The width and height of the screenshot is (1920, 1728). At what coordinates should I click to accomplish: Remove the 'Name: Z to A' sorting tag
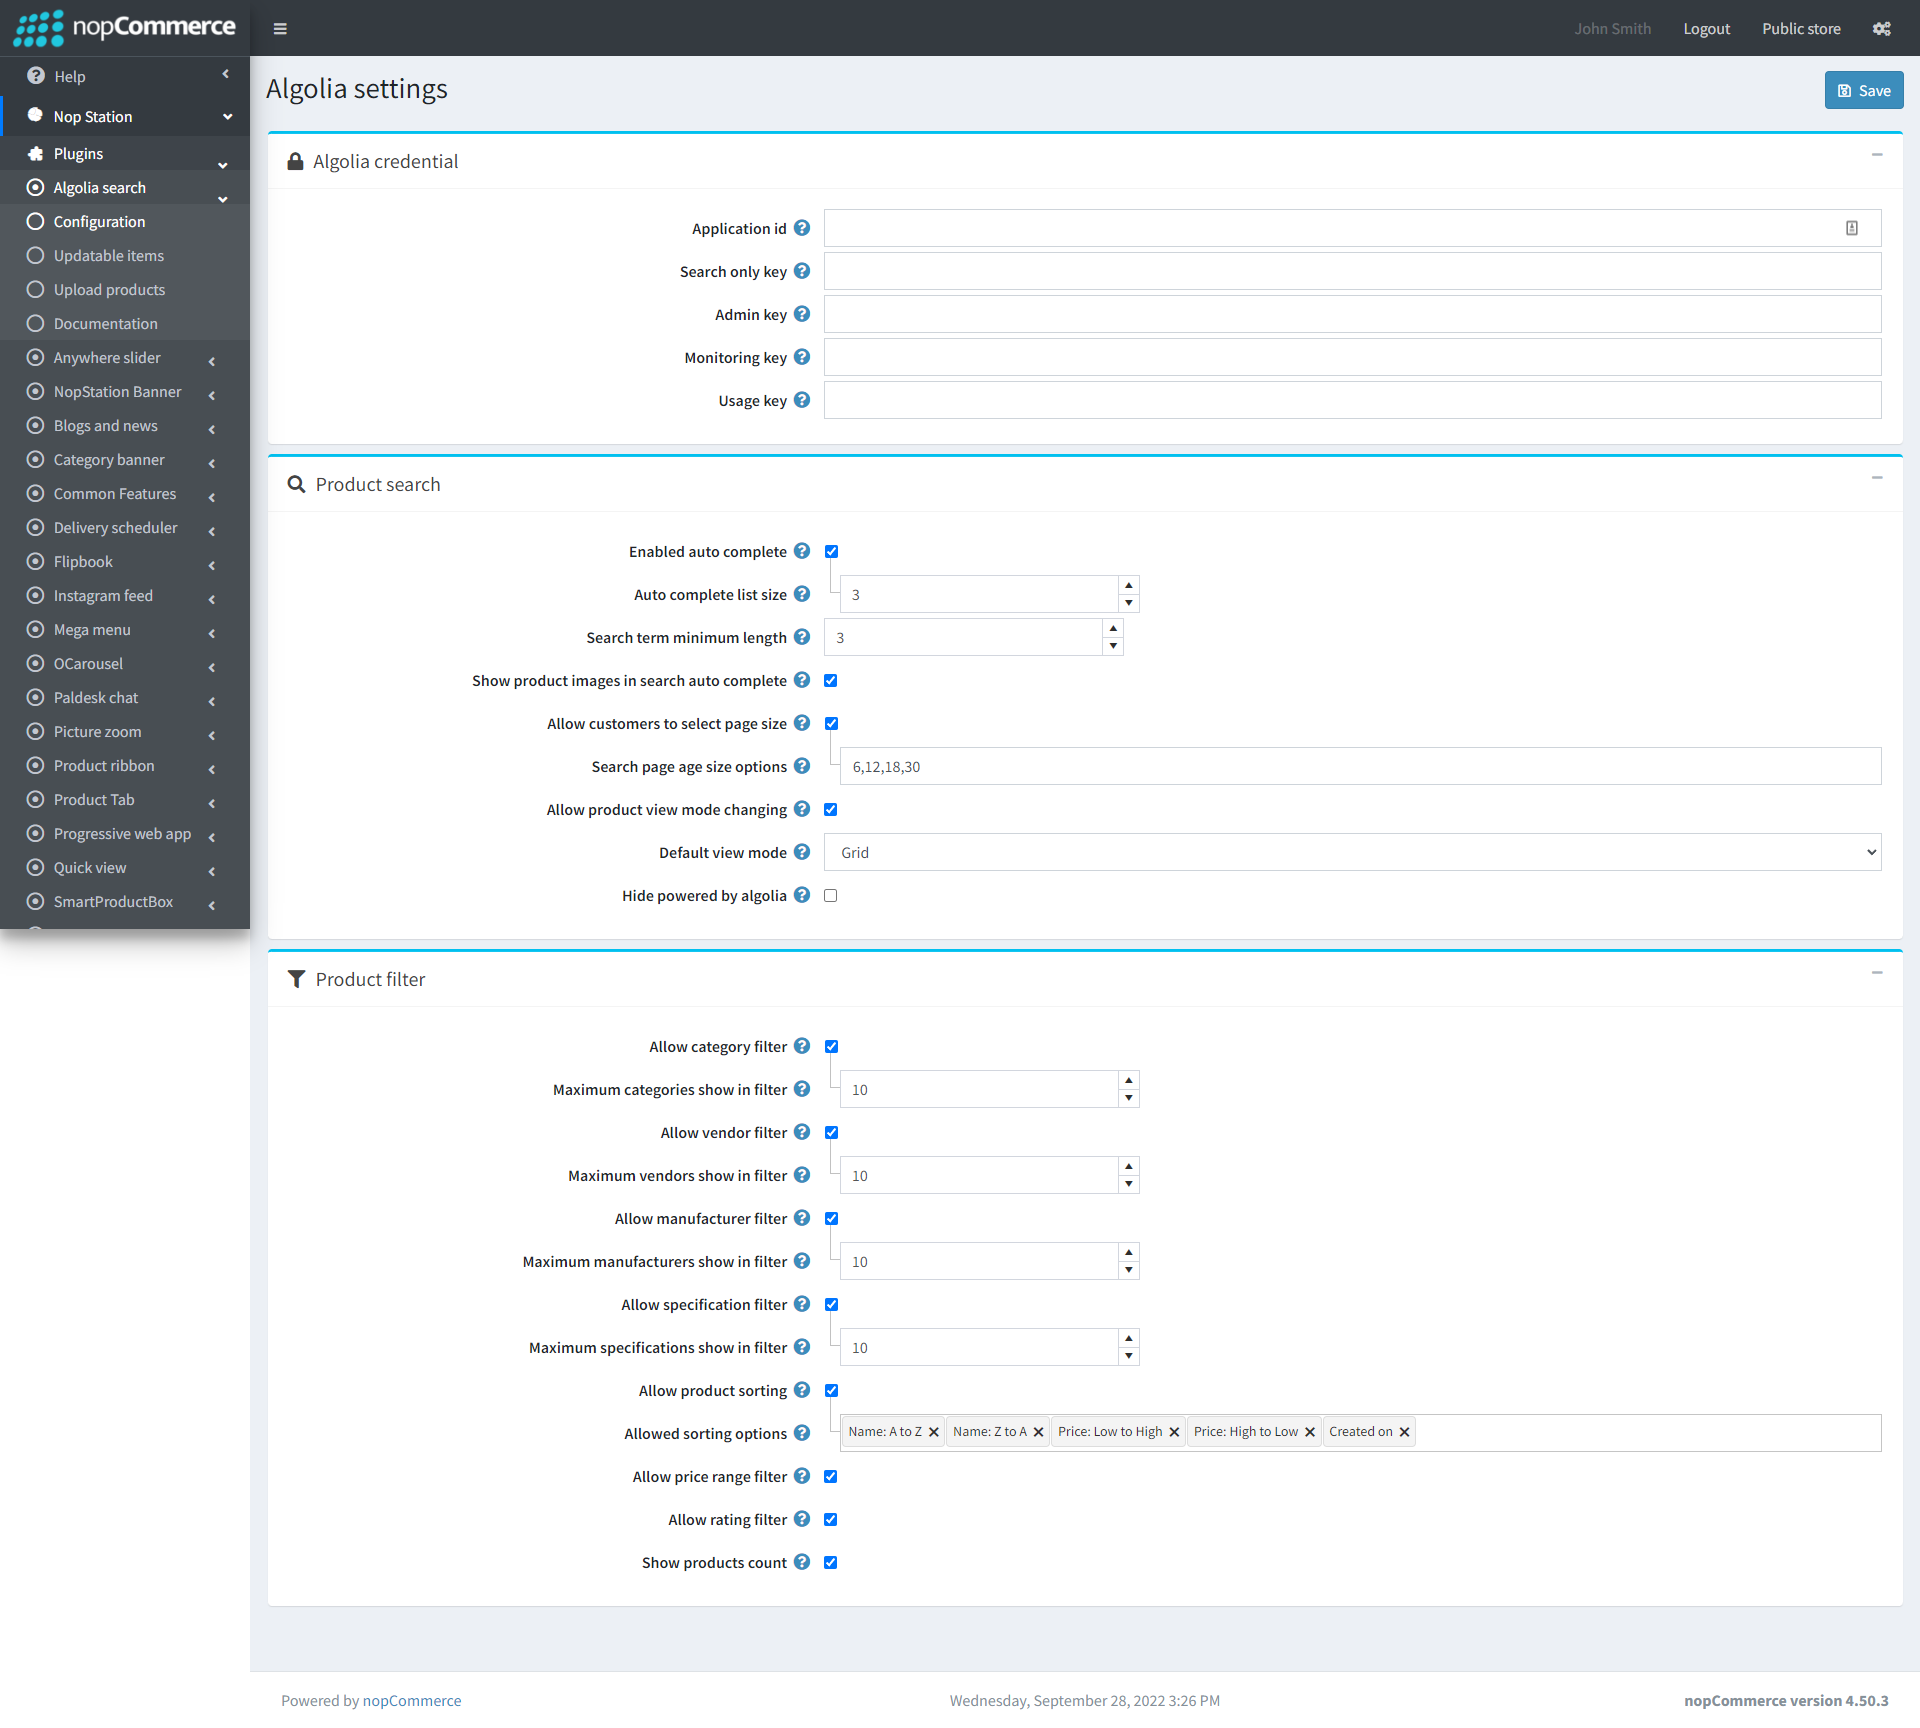[1038, 1432]
